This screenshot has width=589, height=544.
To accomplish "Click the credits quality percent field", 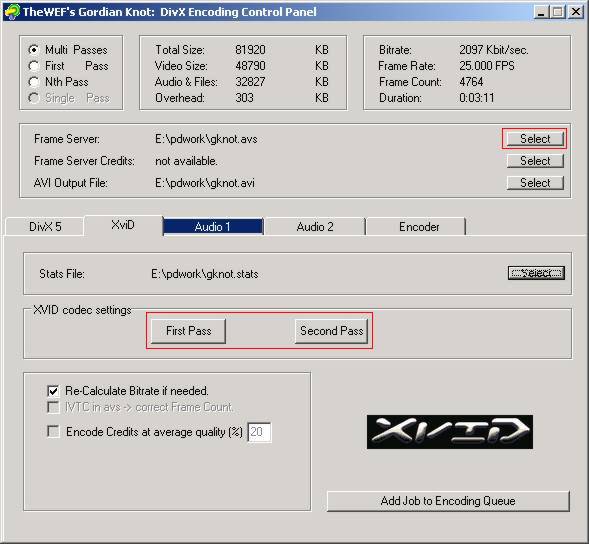I will click(259, 432).
